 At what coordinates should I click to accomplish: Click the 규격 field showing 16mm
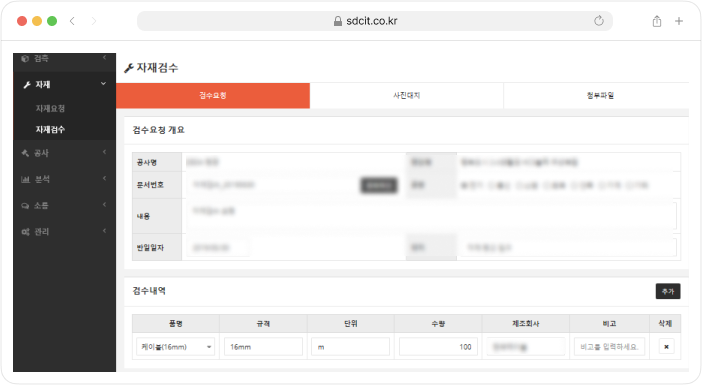coord(263,347)
